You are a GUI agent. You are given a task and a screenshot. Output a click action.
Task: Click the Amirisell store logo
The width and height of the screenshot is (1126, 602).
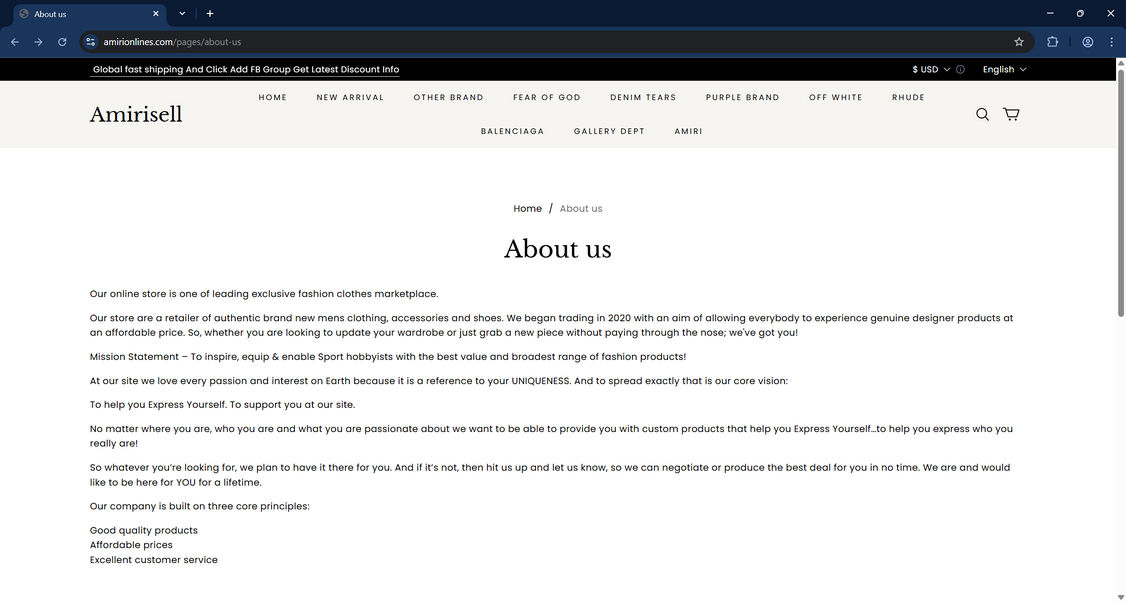click(136, 114)
